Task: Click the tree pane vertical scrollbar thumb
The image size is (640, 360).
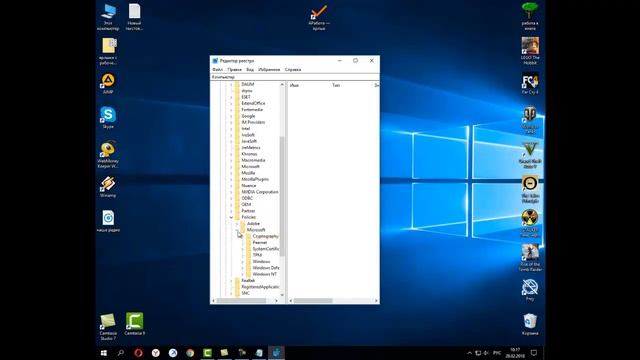Action: [282, 196]
